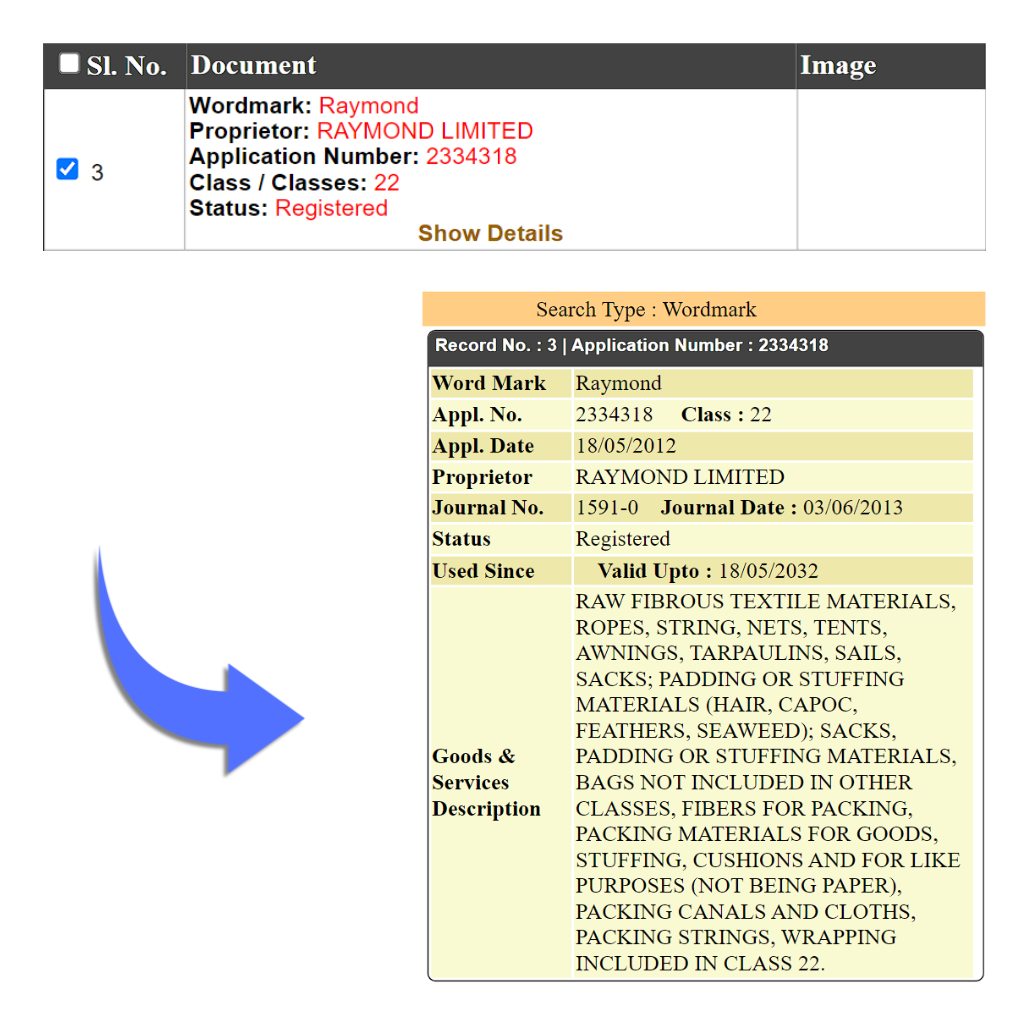Click the Search Type : Wordmark banner
Viewport: 1024px width, 1024px height.
click(x=703, y=310)
